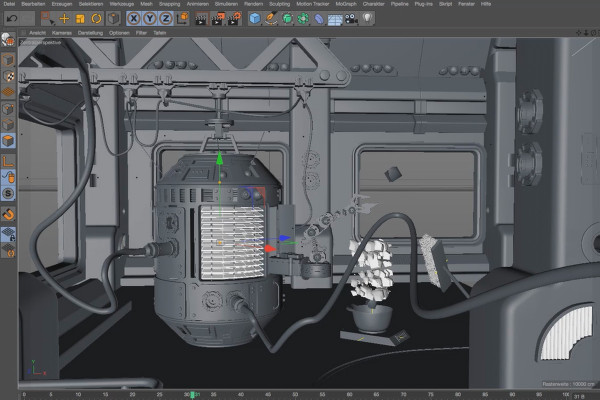Toggle Viewport Solo S icon

(x=8, y=193)
